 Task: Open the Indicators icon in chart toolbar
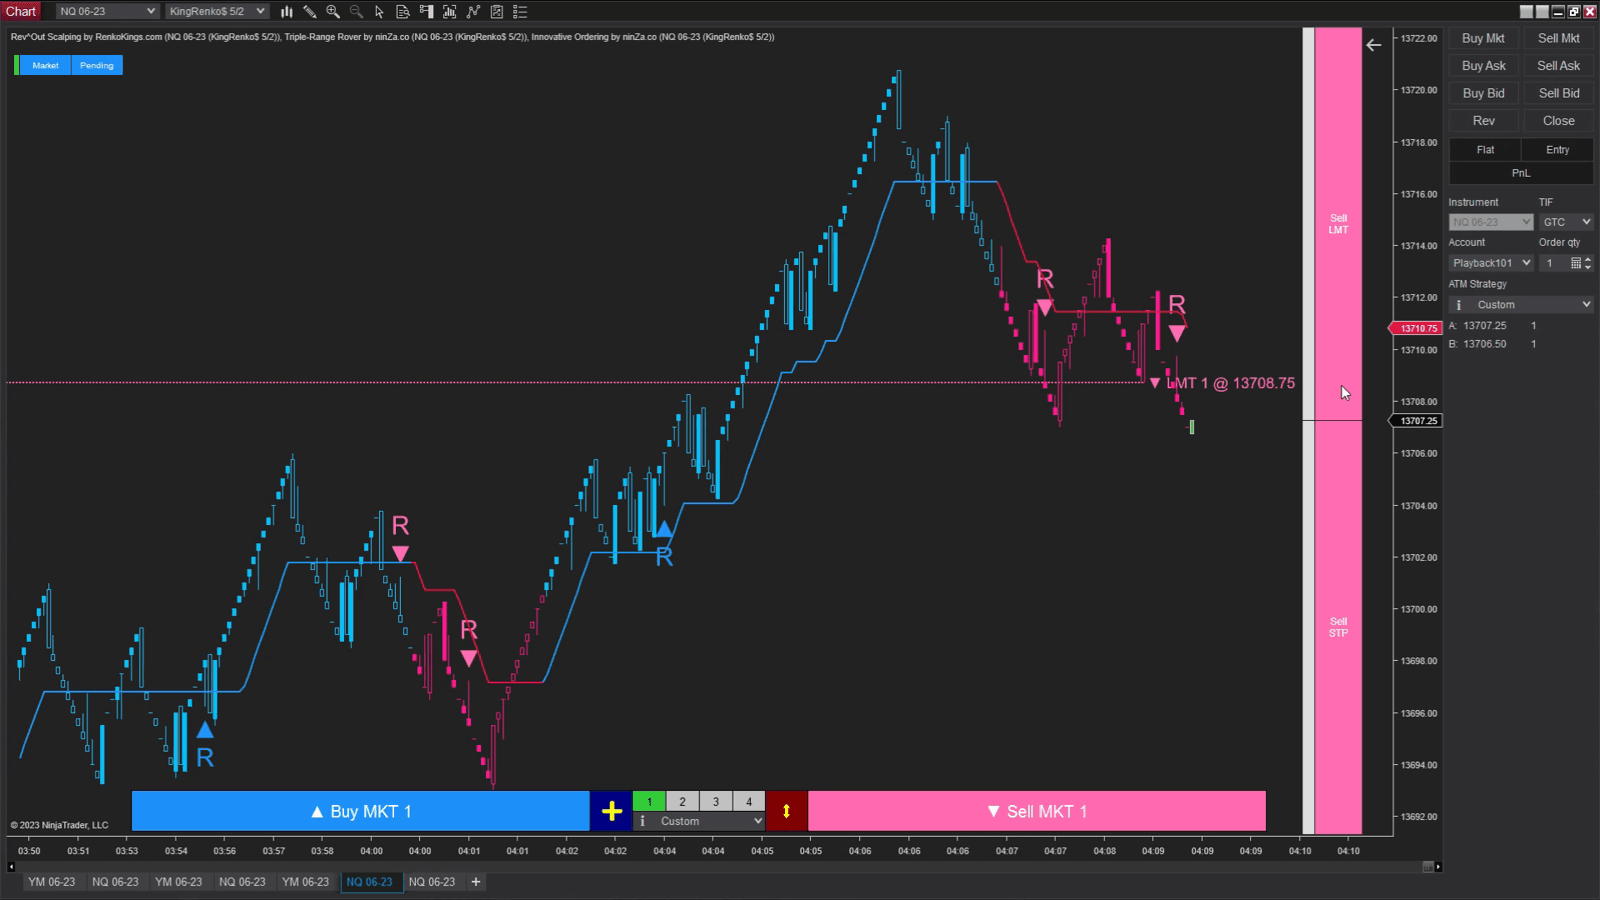[473, 12]
